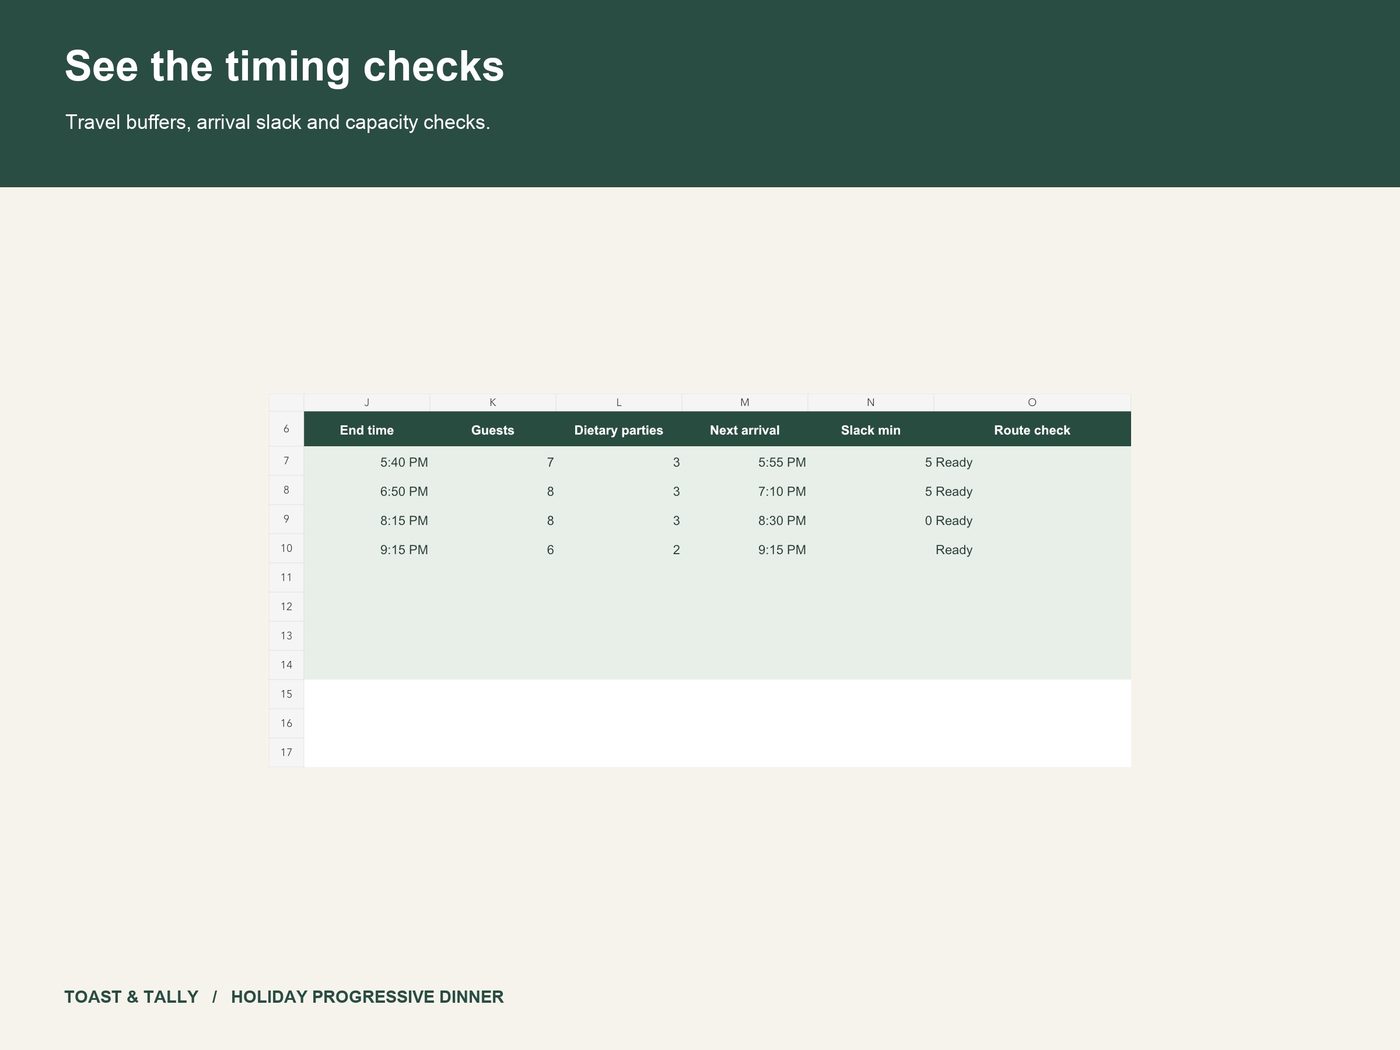Click the Dietary parties header cell
This screenshot has width=1400, height=1050.
pos(619,430)
